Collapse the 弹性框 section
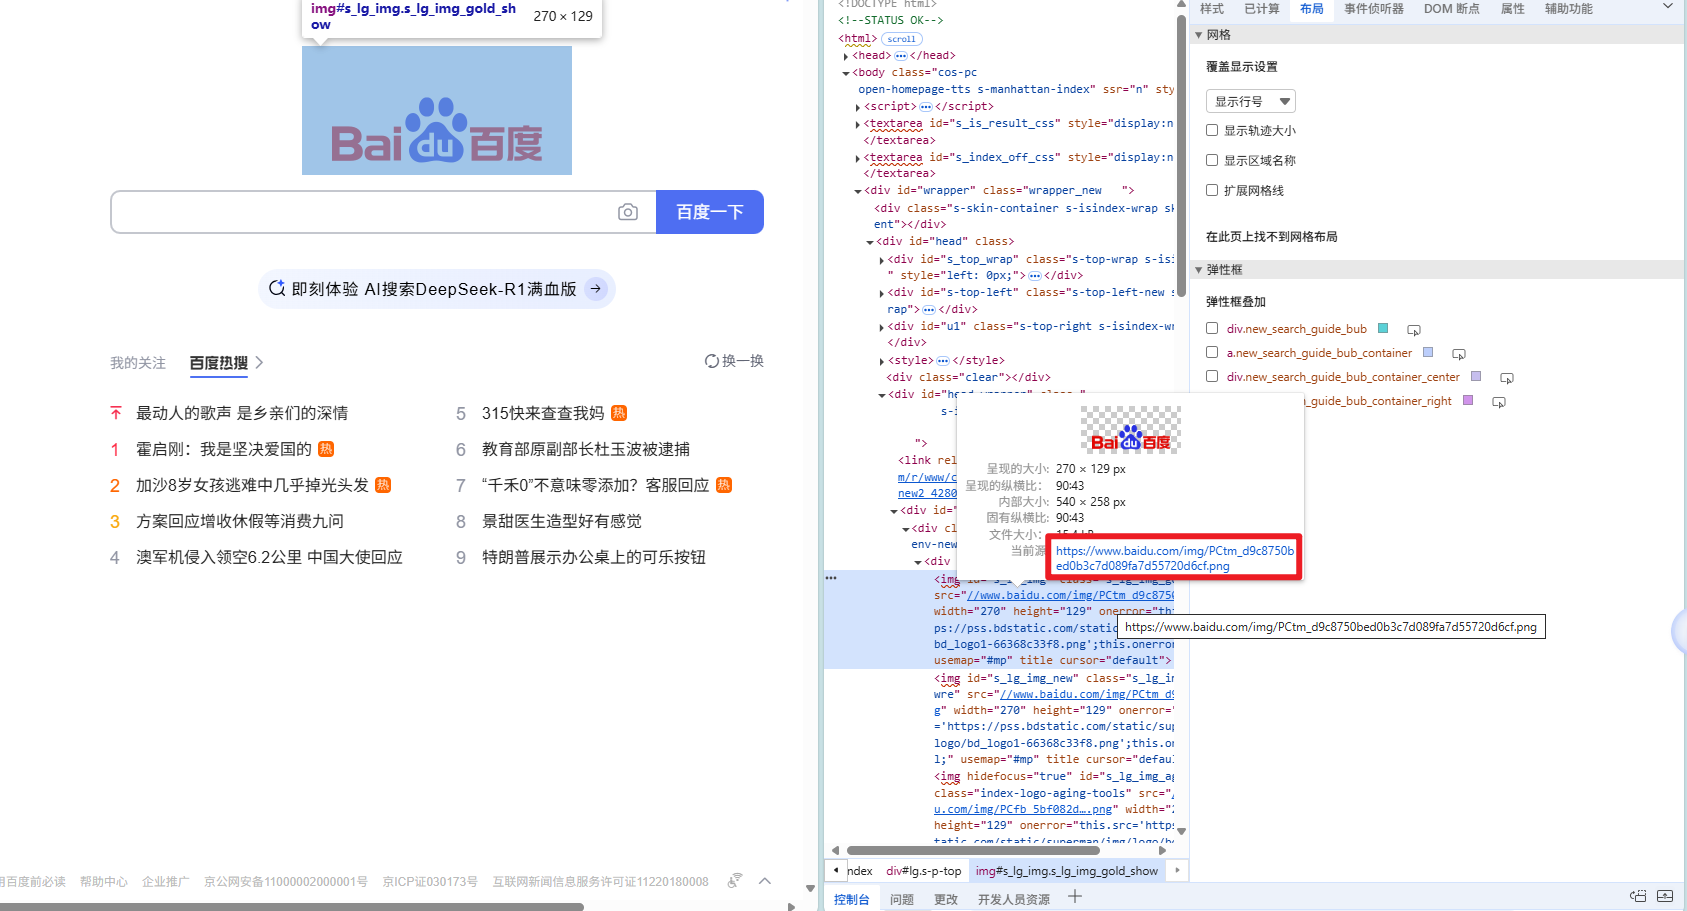Screen dimensions: 1687x911 click(1199, 270)
